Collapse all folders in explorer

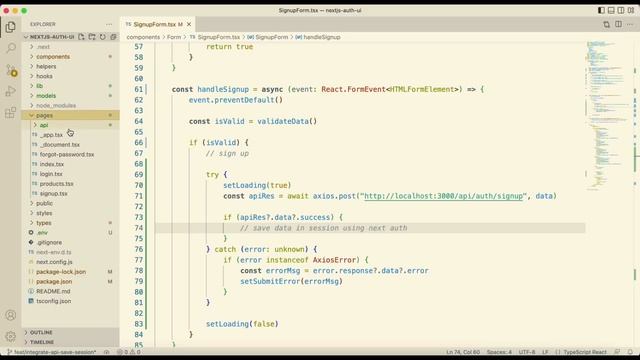(x=113, y=37)
